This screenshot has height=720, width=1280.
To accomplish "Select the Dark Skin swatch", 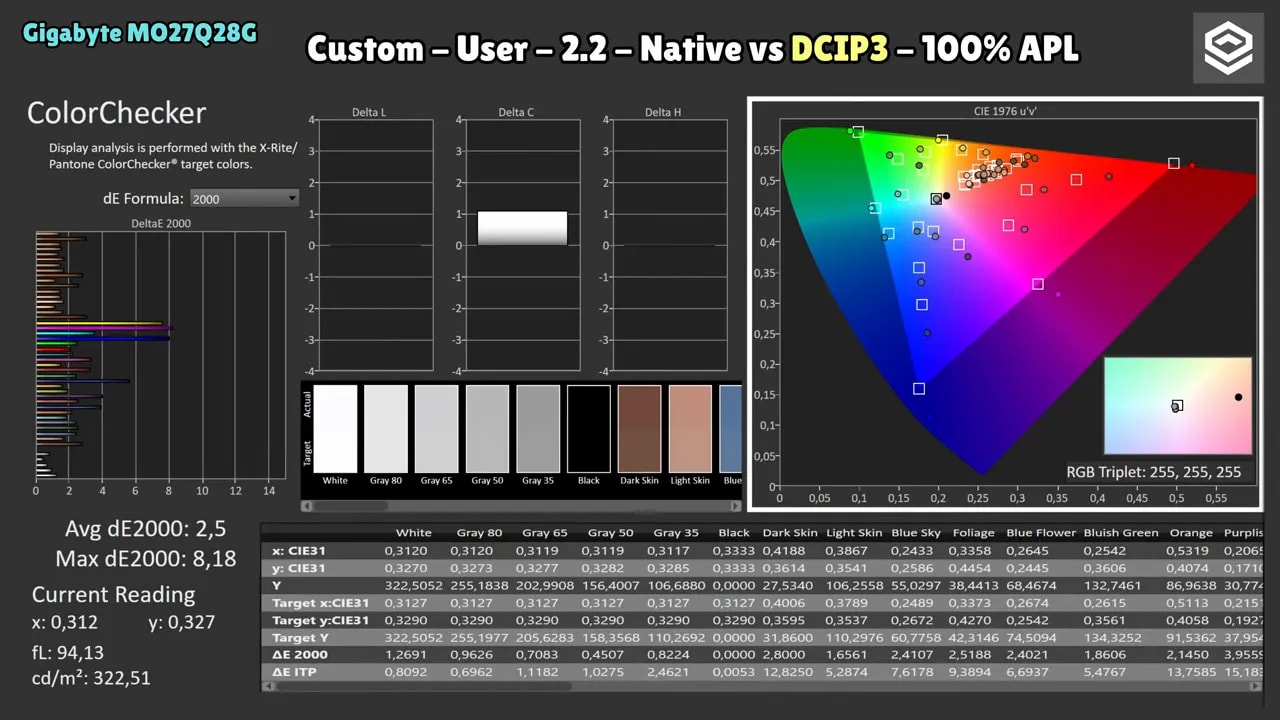I will 640,429.
